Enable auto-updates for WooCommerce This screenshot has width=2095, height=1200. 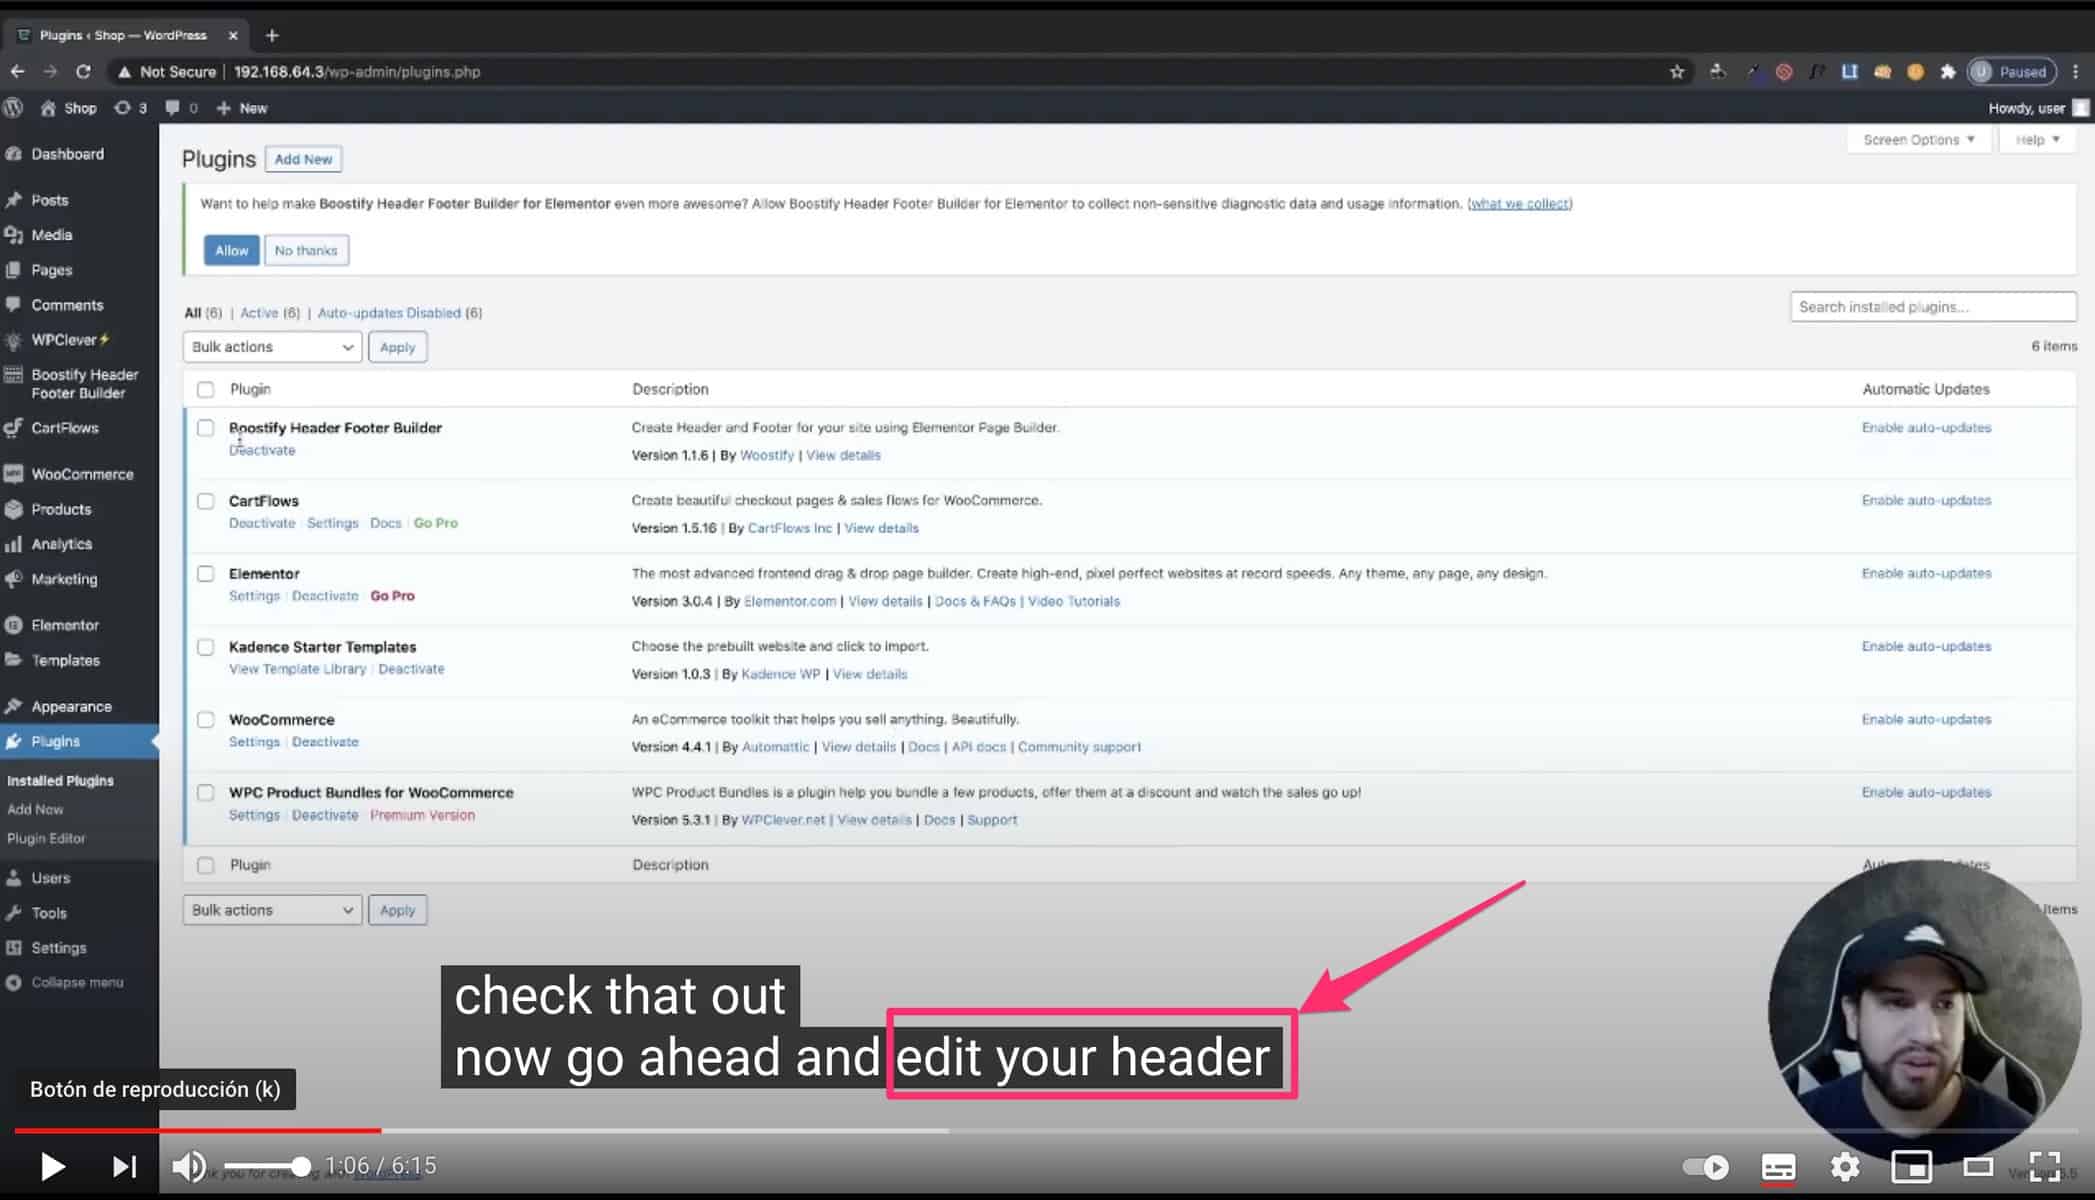point(1926,720)
